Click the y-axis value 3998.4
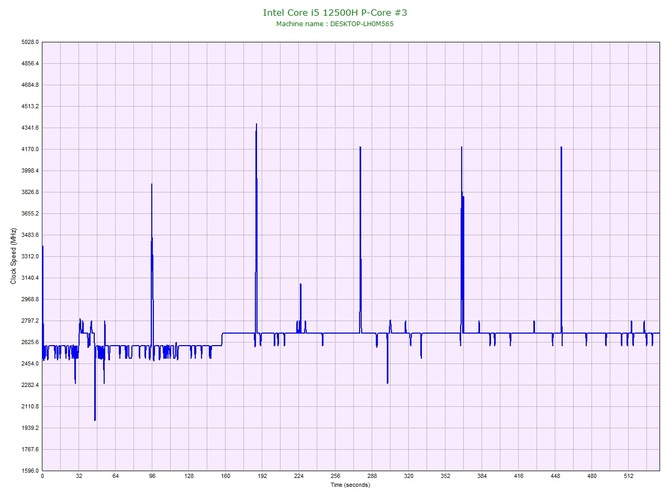670x502 pixels. click(30, 171)
